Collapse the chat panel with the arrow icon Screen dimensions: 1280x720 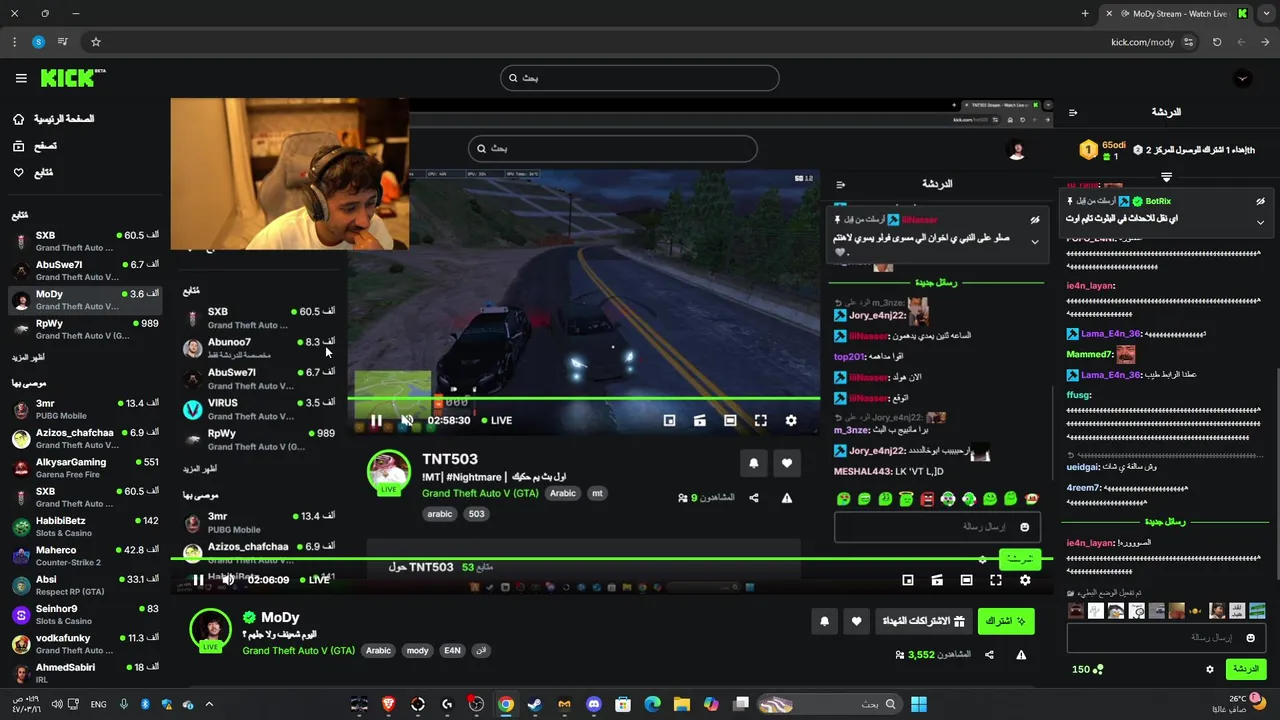point(1073,113)
